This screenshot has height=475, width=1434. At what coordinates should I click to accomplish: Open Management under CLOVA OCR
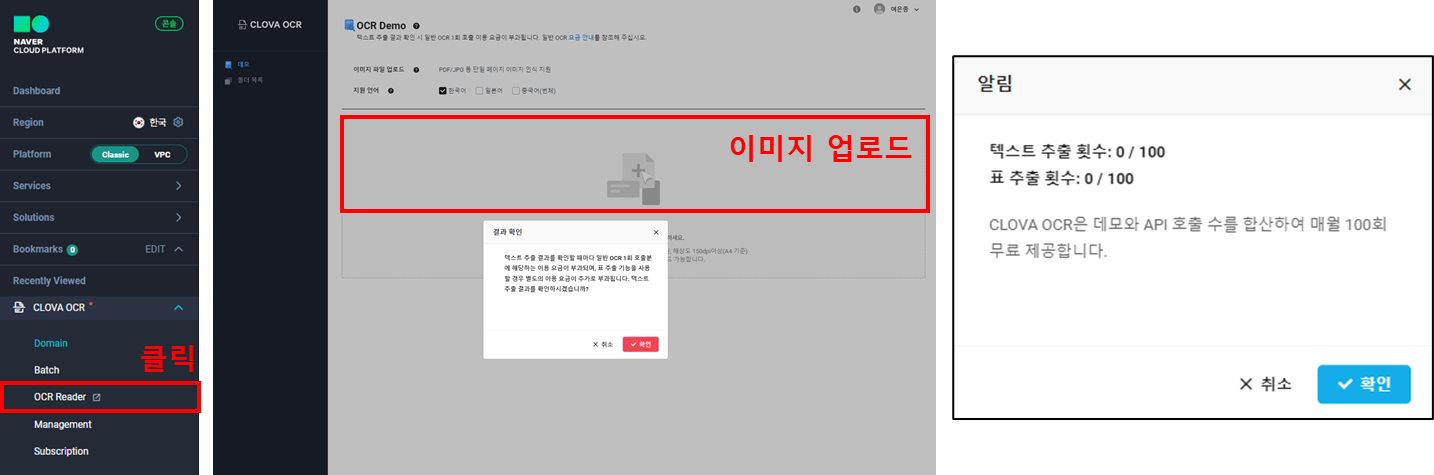point(63,424)
